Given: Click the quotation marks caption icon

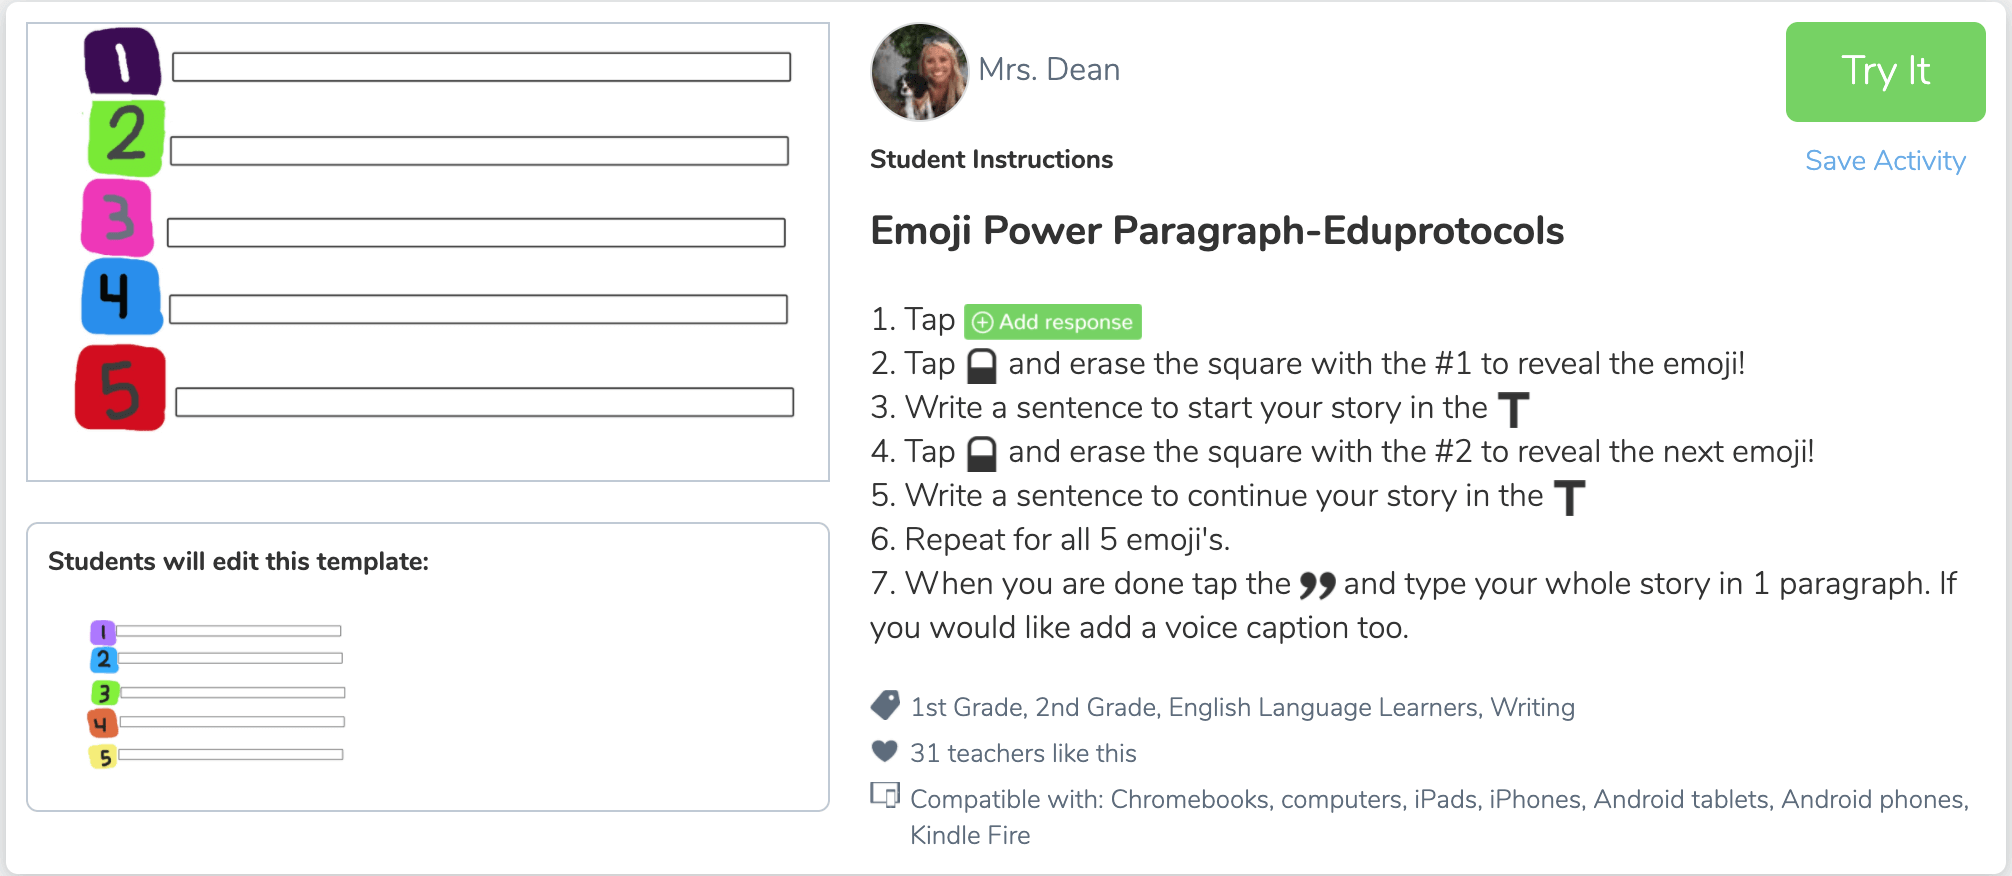Looking at the screenshot, I should click(x=1317, y=585).
